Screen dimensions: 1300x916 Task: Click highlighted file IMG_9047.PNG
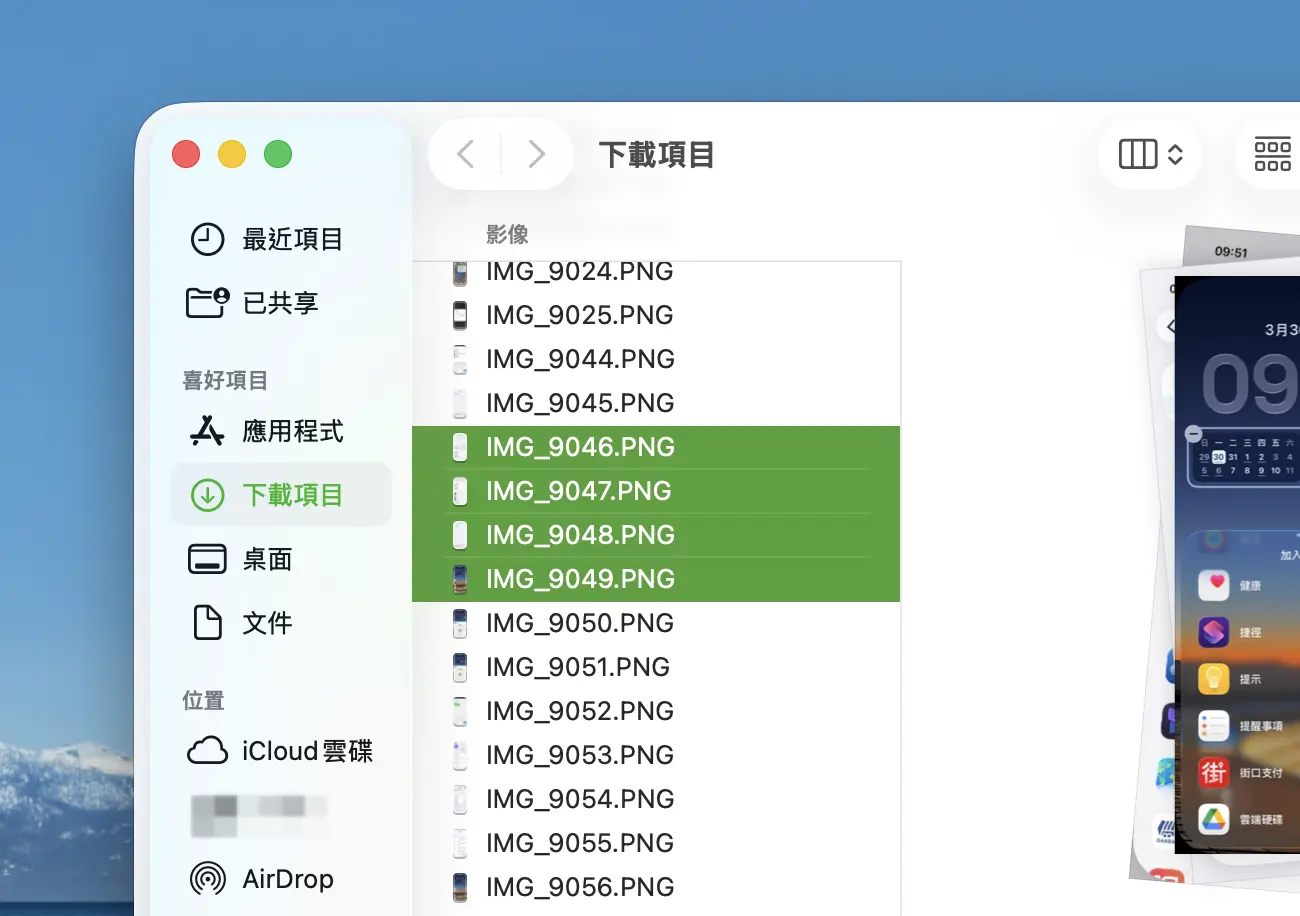coord(656,491)
